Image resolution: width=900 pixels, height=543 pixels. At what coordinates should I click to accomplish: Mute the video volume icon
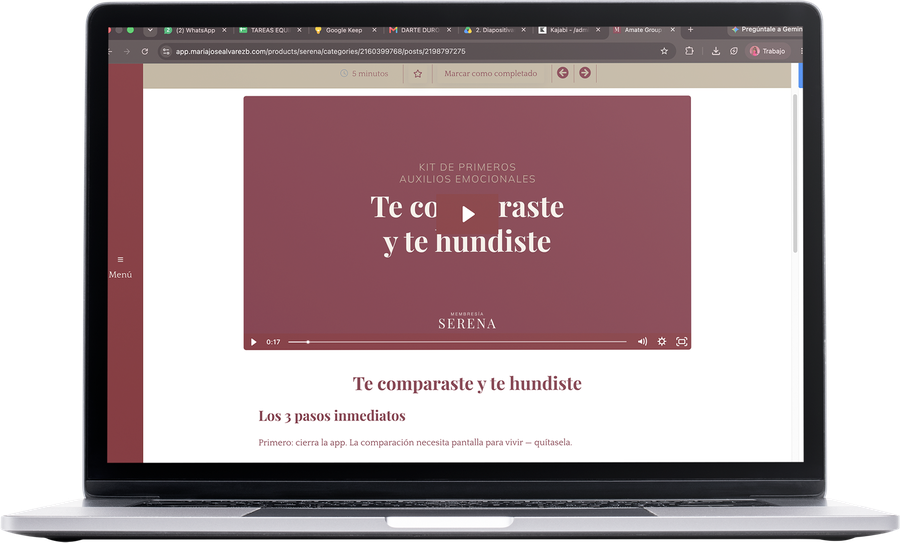pyautogui.click(x=642, y=342)
